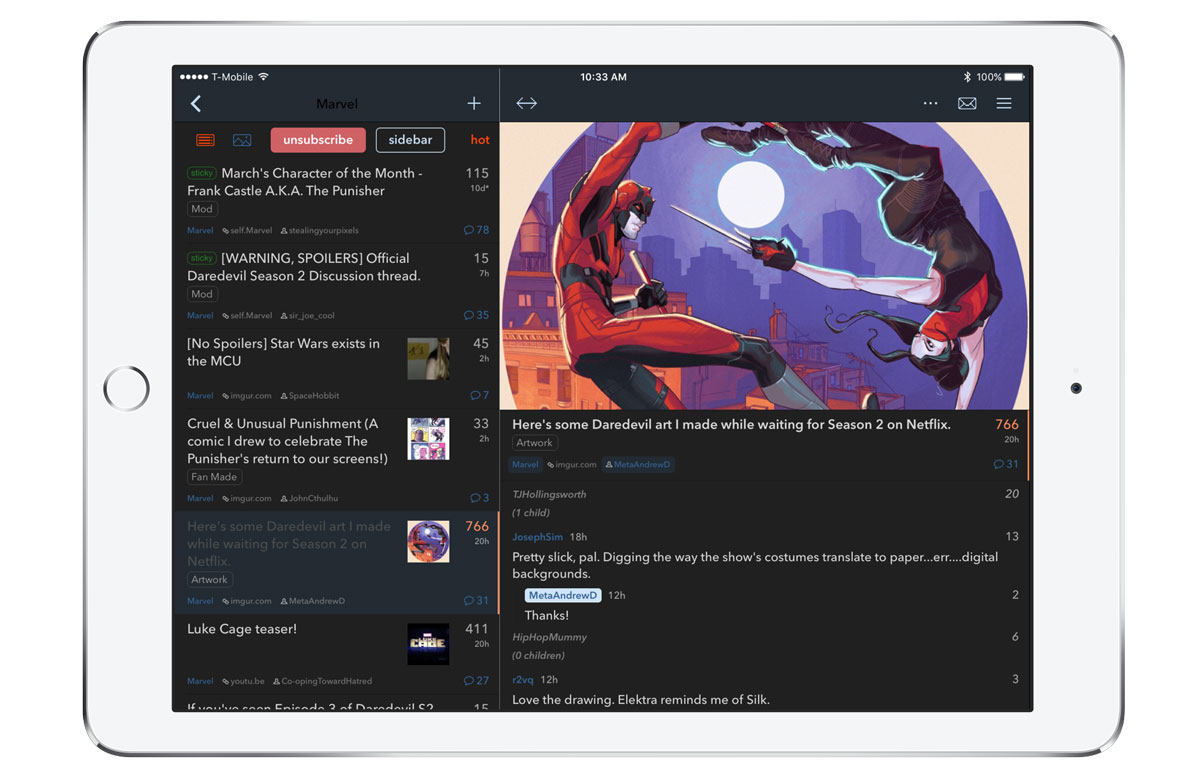Open user SpaceHobbit profile

(x=310, y=396)
